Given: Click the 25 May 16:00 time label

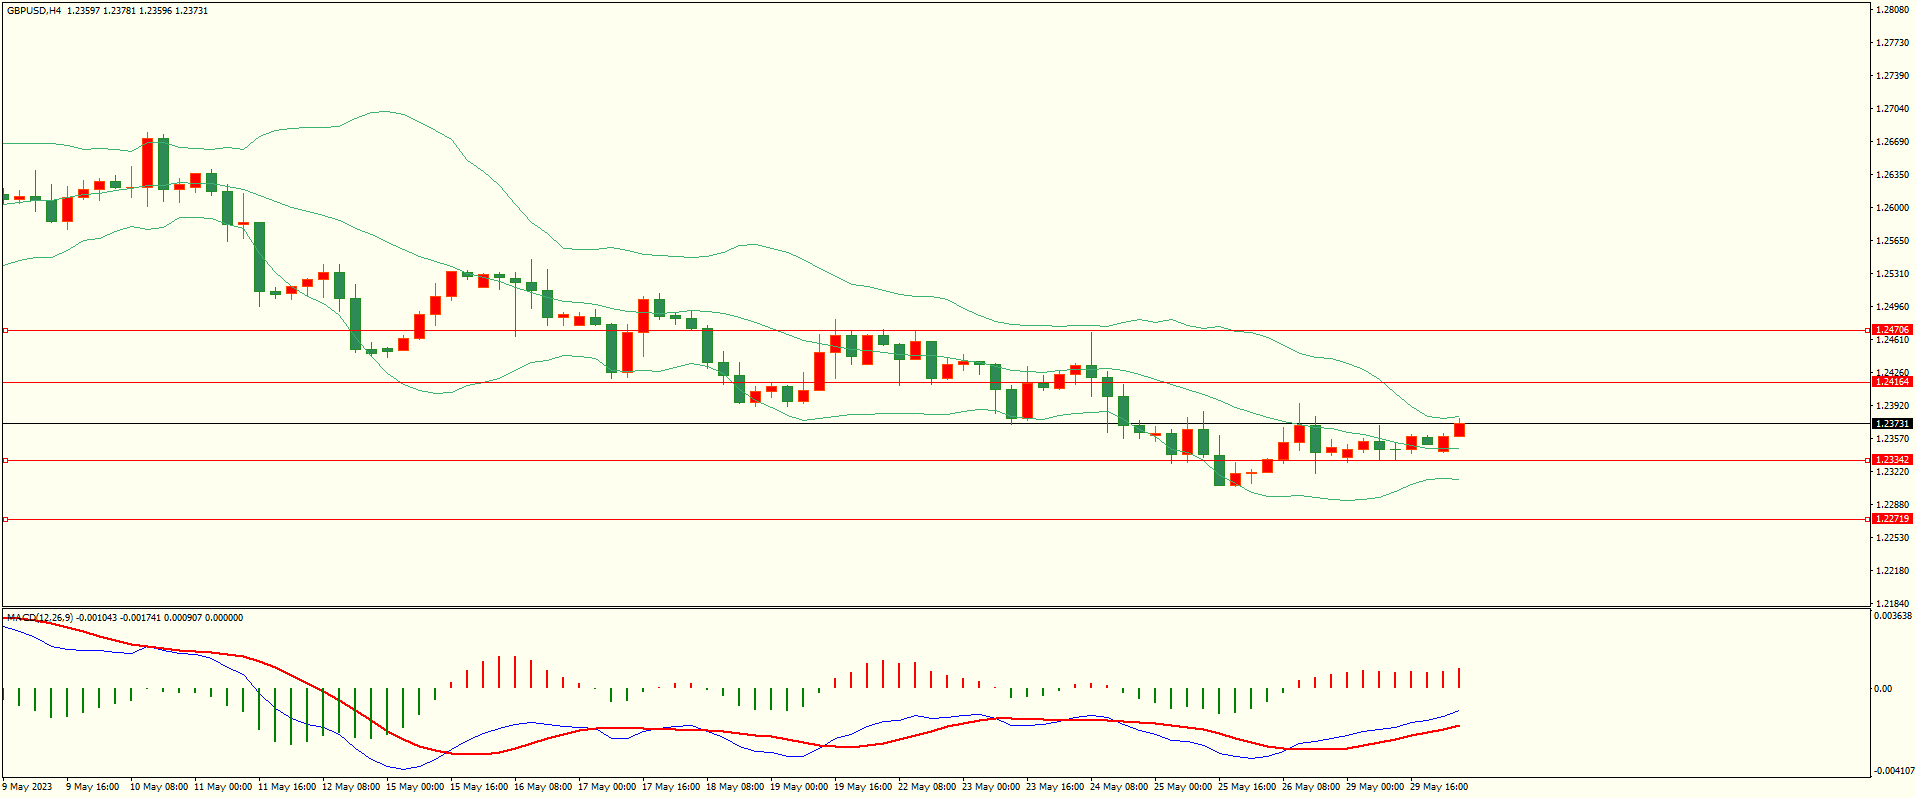Looking at the screenshot, I should click(1247, 787).
